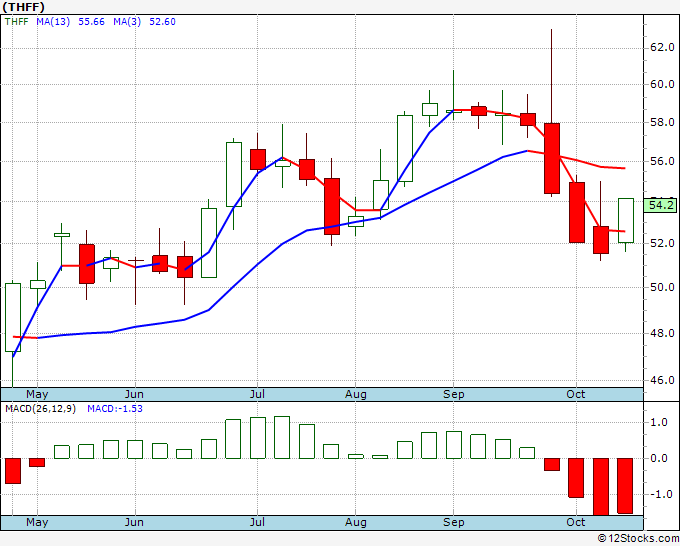The height and width of the screenshot is (546, 680).
Task: Click Aug on the price chart axis
Action: [x=356, y=394]
